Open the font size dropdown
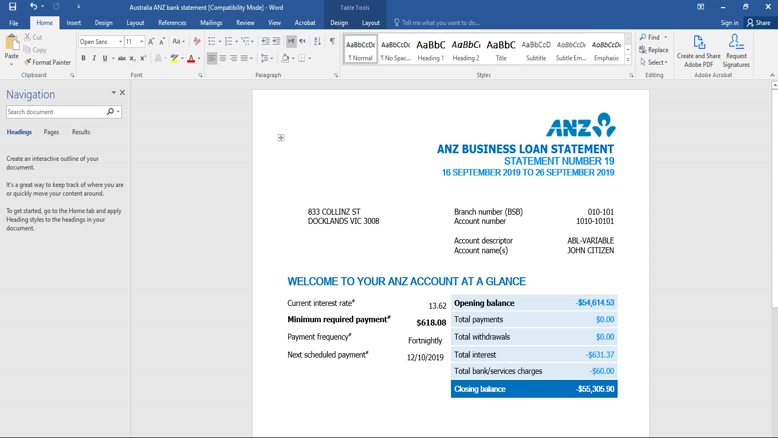The height and width of the screenshot is (438, 778). pos(141,42)
